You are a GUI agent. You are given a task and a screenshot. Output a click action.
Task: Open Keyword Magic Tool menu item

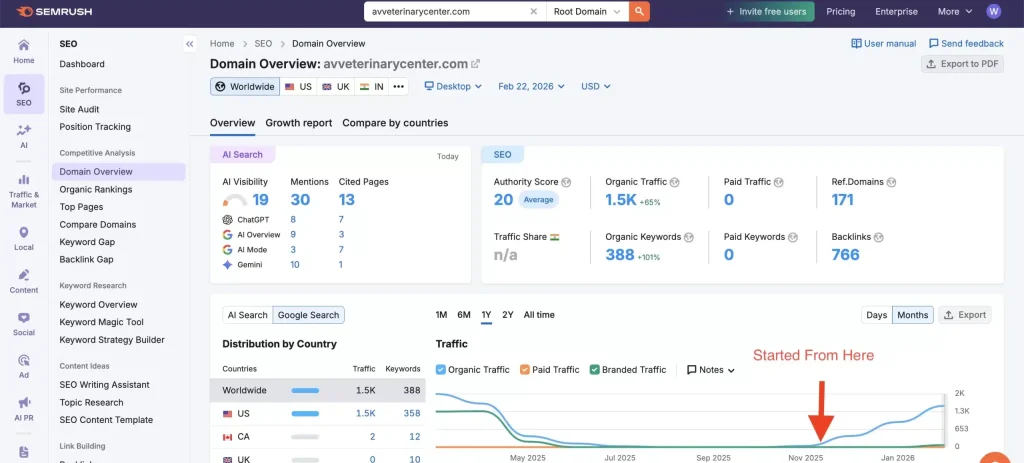tap(101, 322)
